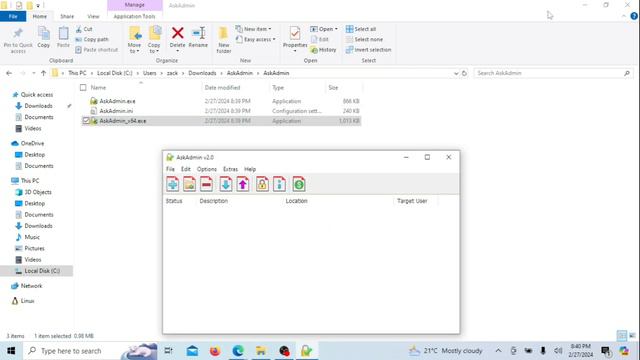The image size is (640, 360).
Task: Click Copy path in Clipboard group
Action: click(92, 39)
